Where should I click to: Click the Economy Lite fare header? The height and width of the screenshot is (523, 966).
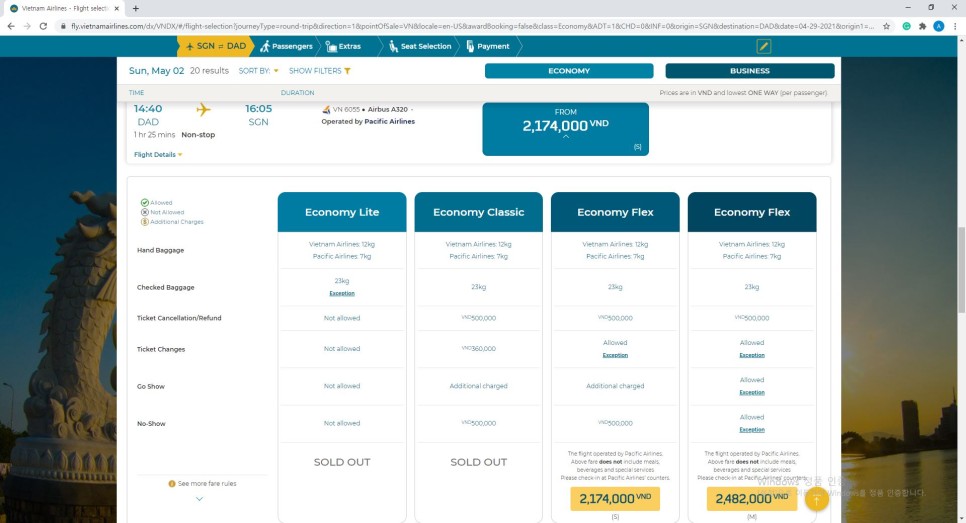(x=342, y=212)
